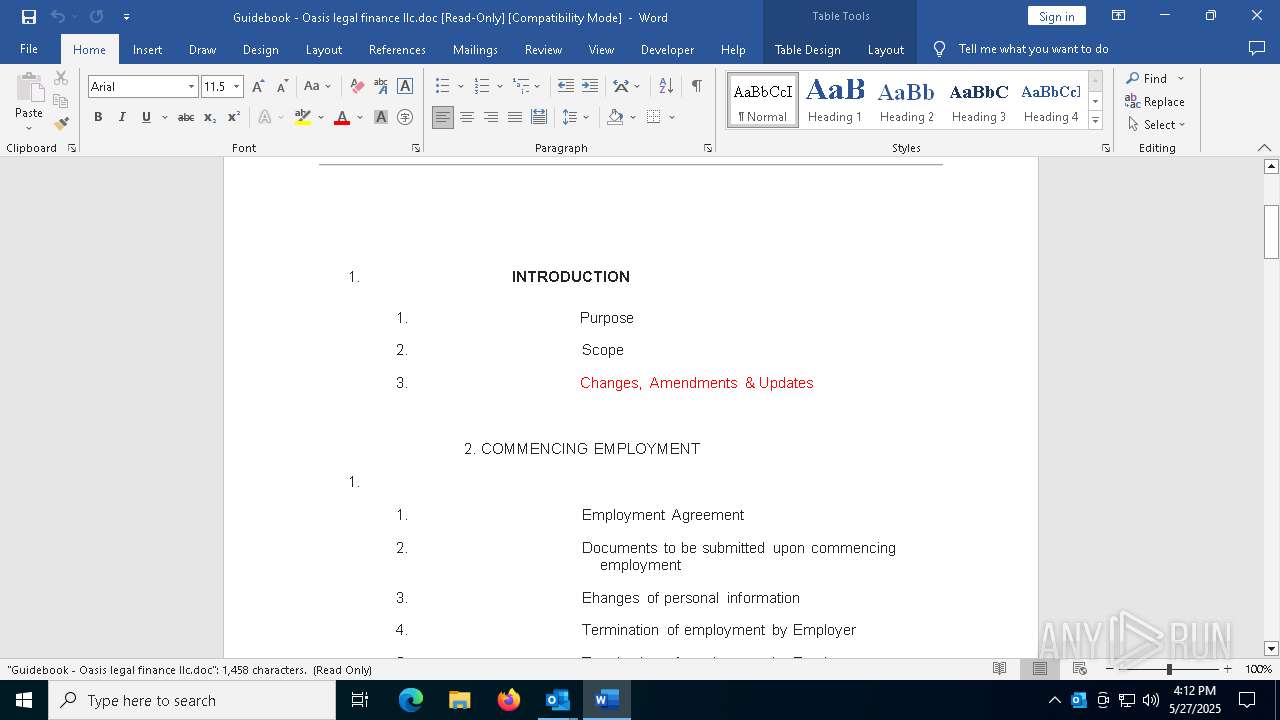Click the Windows taskbar search box
The image size is (1280, 720).
pos(192,700)
